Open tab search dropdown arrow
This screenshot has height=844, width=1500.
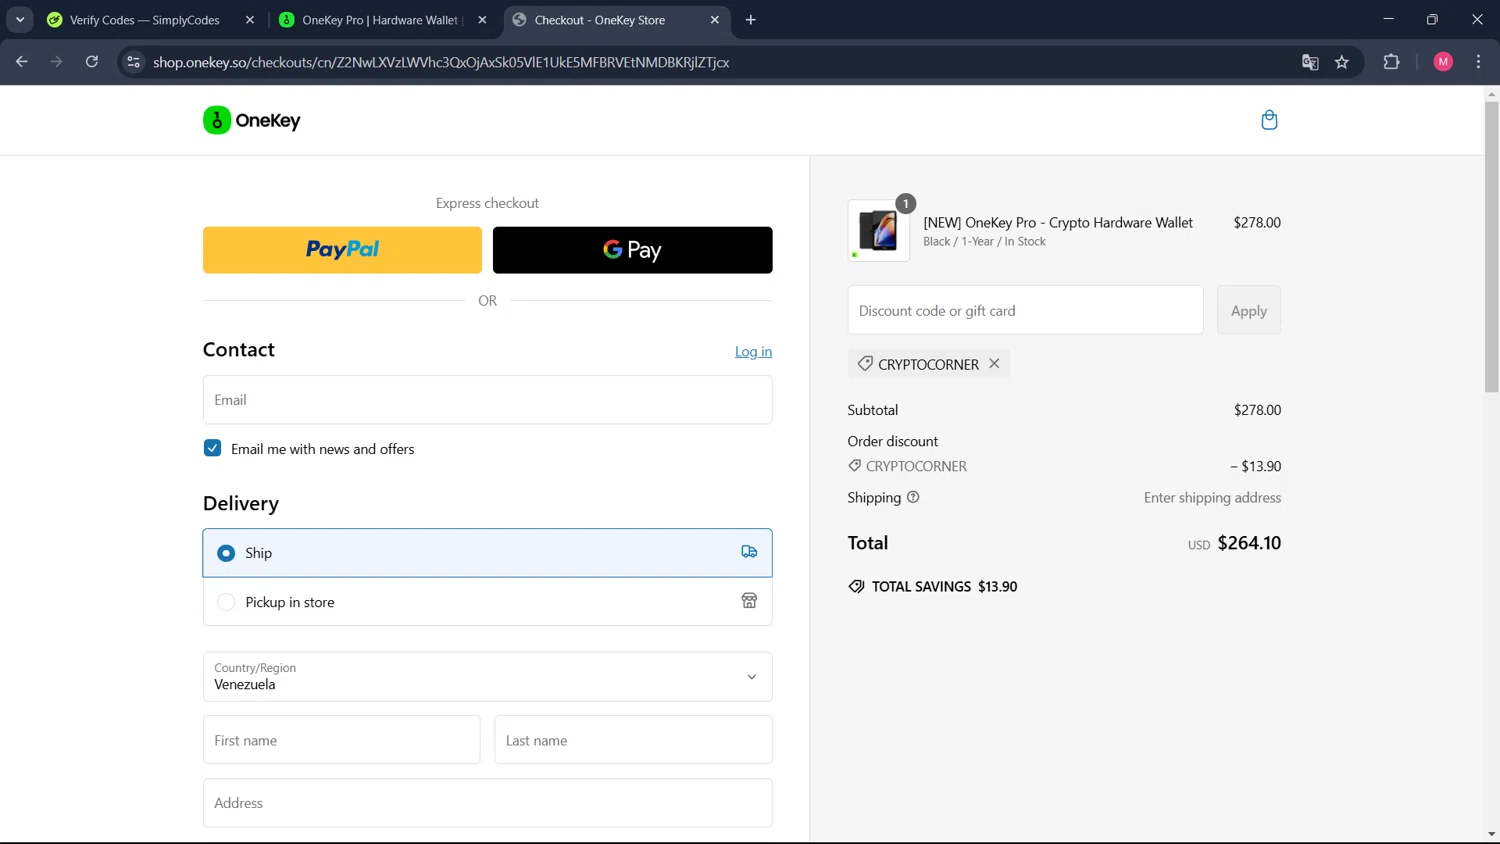(x=20, y=20)
